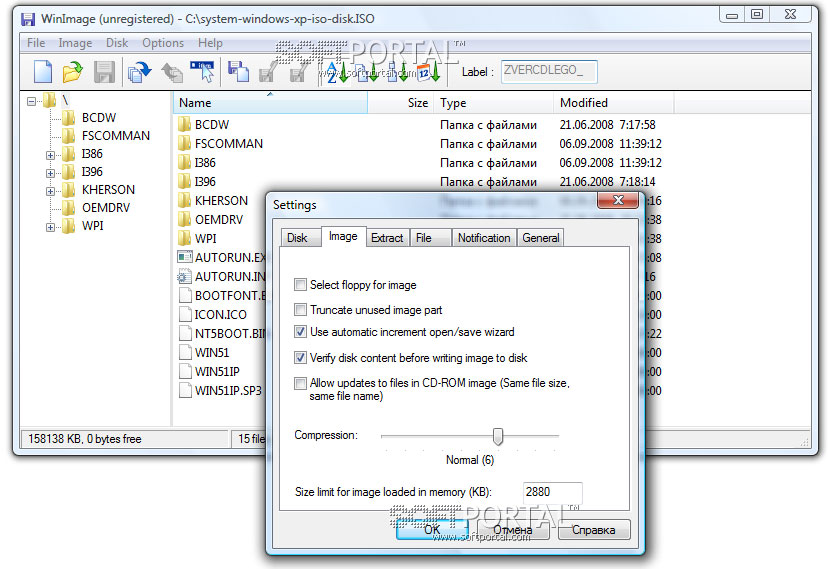828x569 pixels.
Task: Sort by the Name column header
Action: point(270,103)
